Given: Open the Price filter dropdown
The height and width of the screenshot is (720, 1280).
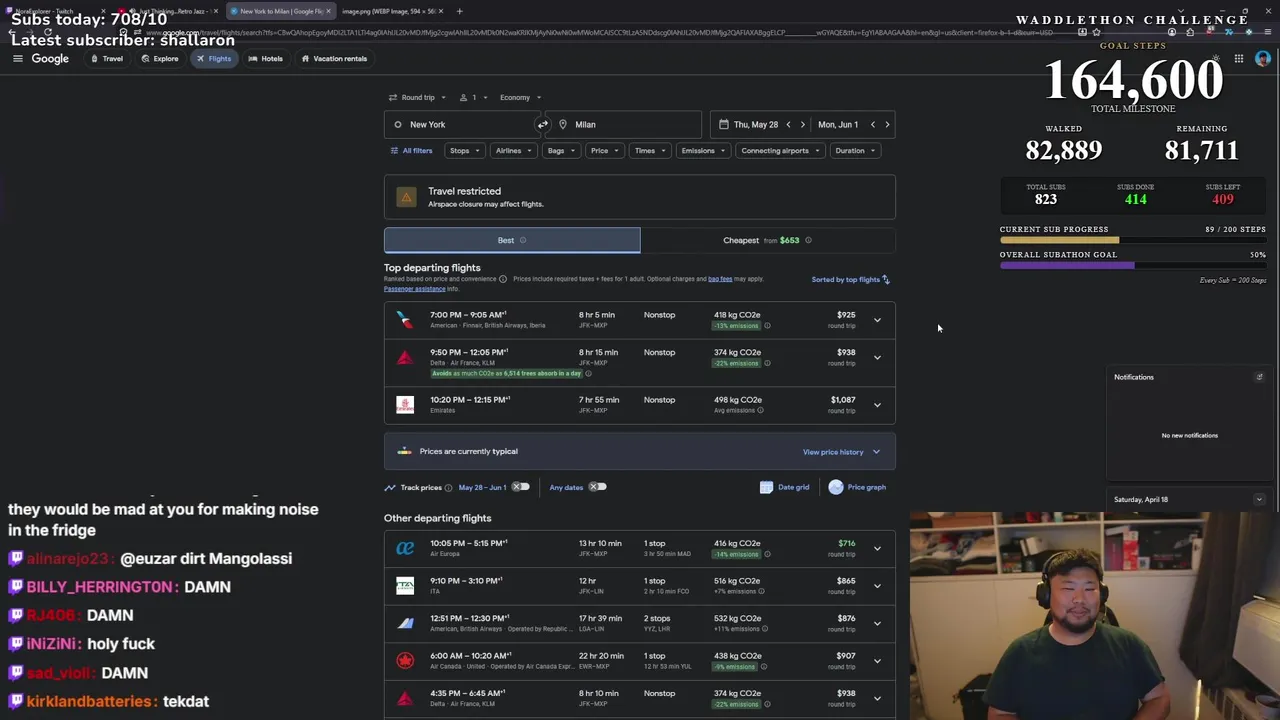Looking at the screenshot, I should (x=604, y=151).
